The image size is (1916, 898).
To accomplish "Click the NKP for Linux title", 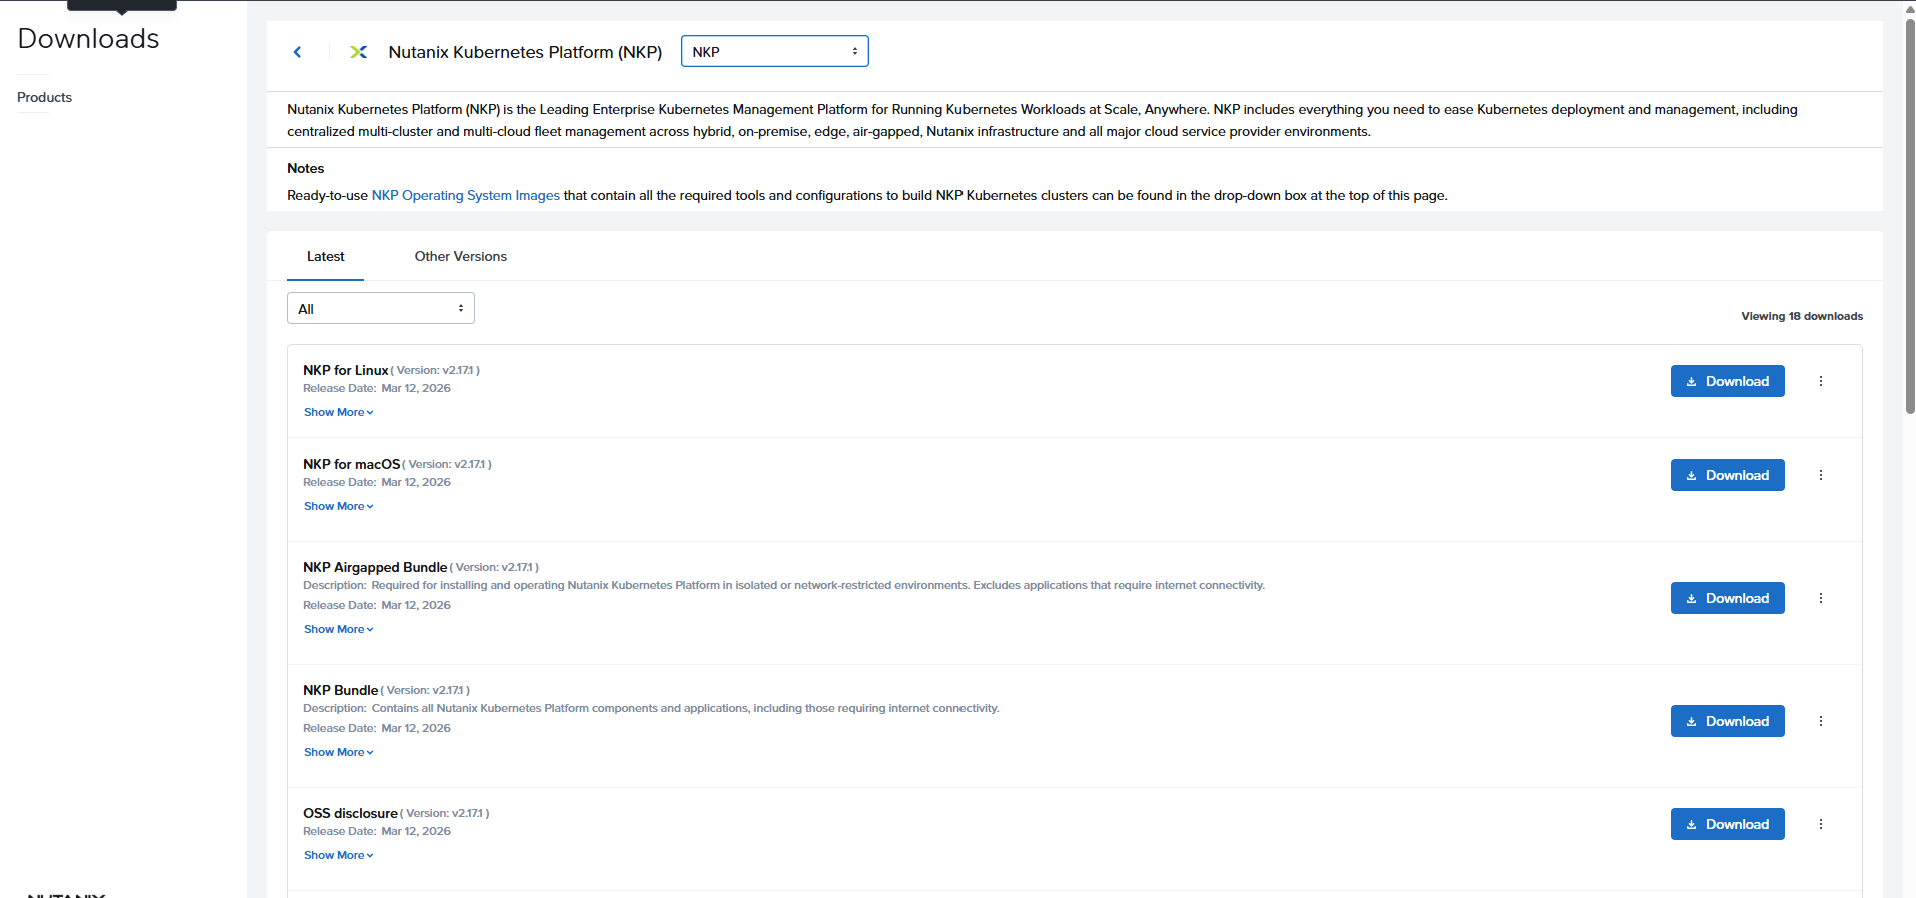I will (x=345, y=370).
